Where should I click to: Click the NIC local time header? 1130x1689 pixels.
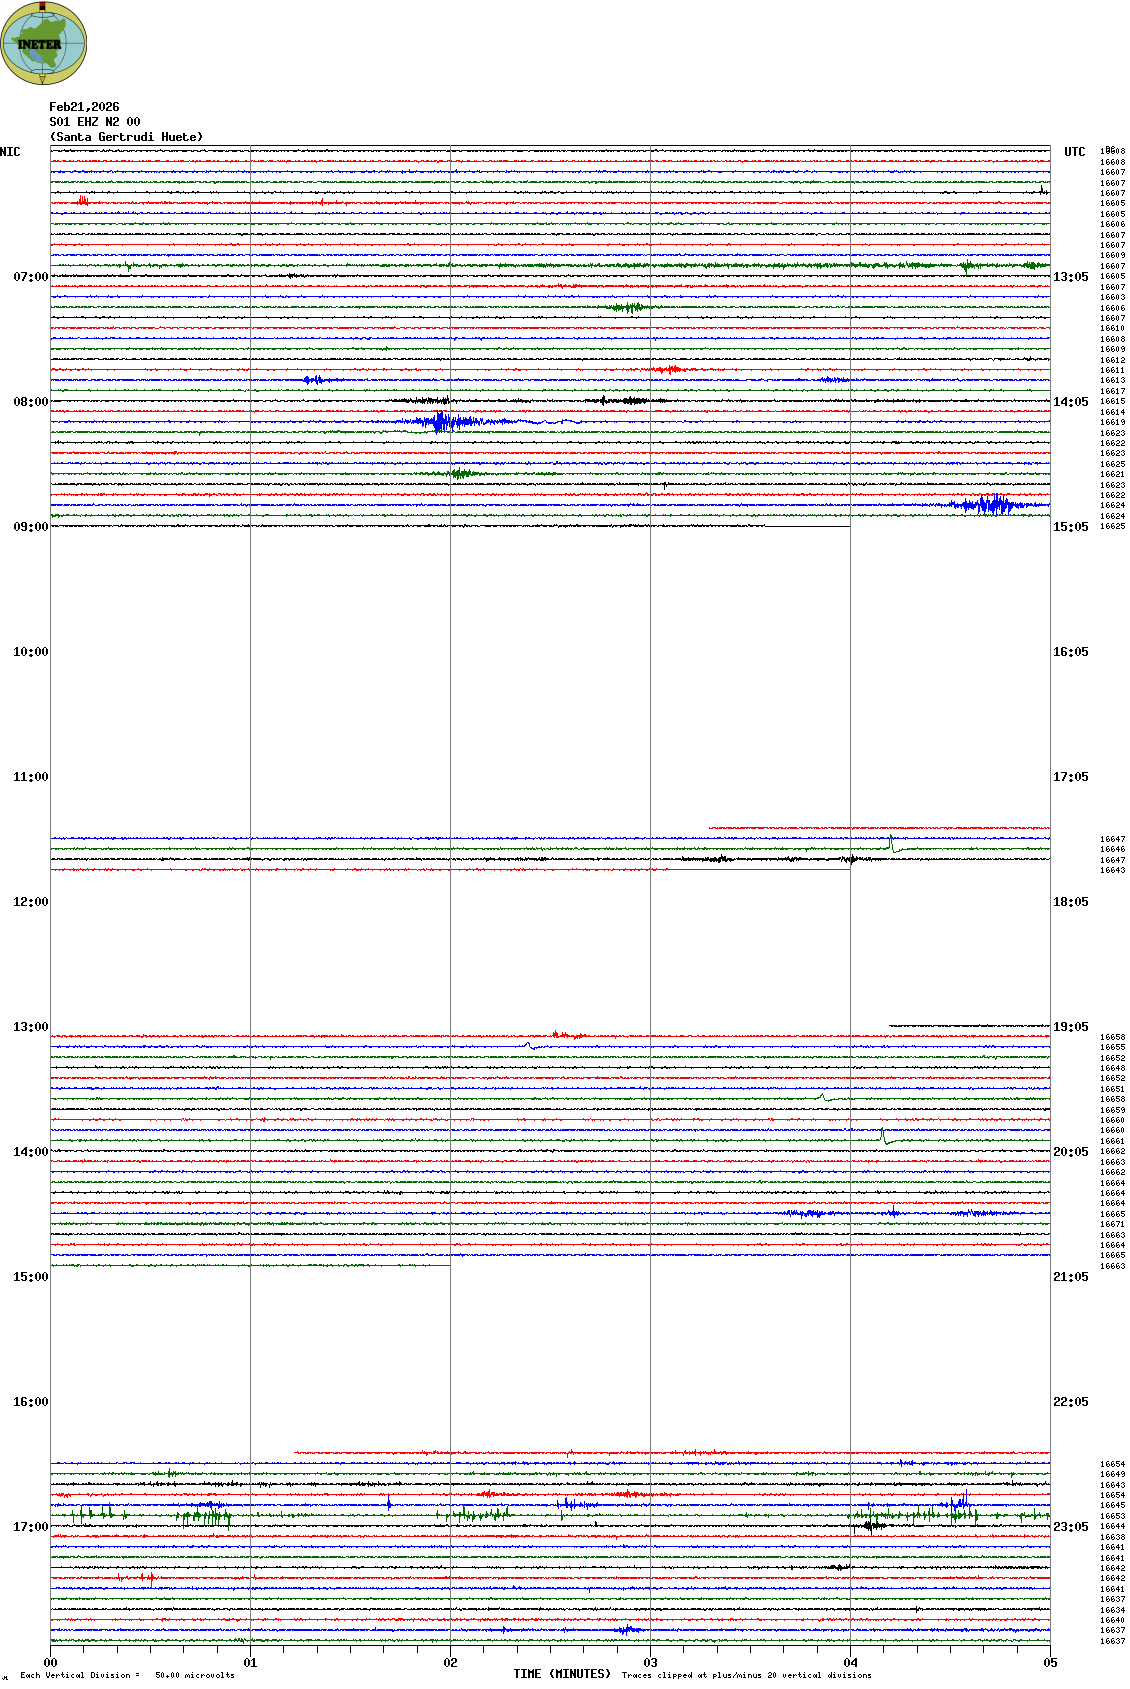(x=10, y=152)
